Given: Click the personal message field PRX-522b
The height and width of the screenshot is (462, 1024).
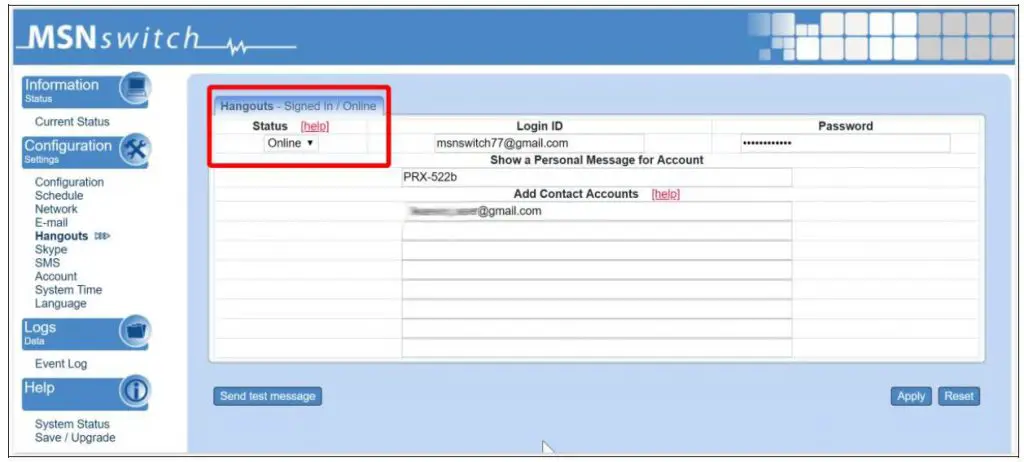Looking at the screenshot, I should pos(597,177).
